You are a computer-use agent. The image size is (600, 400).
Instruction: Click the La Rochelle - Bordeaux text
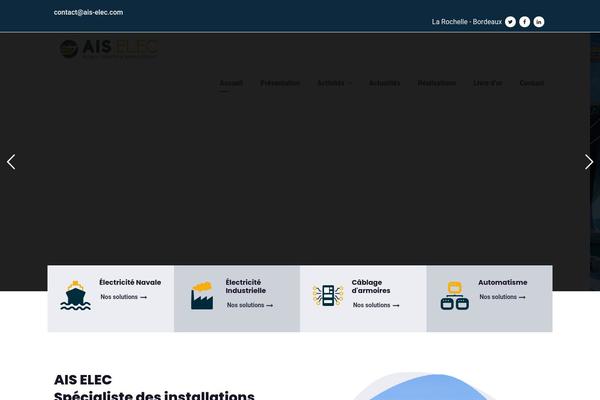click(x=467, y=22)
